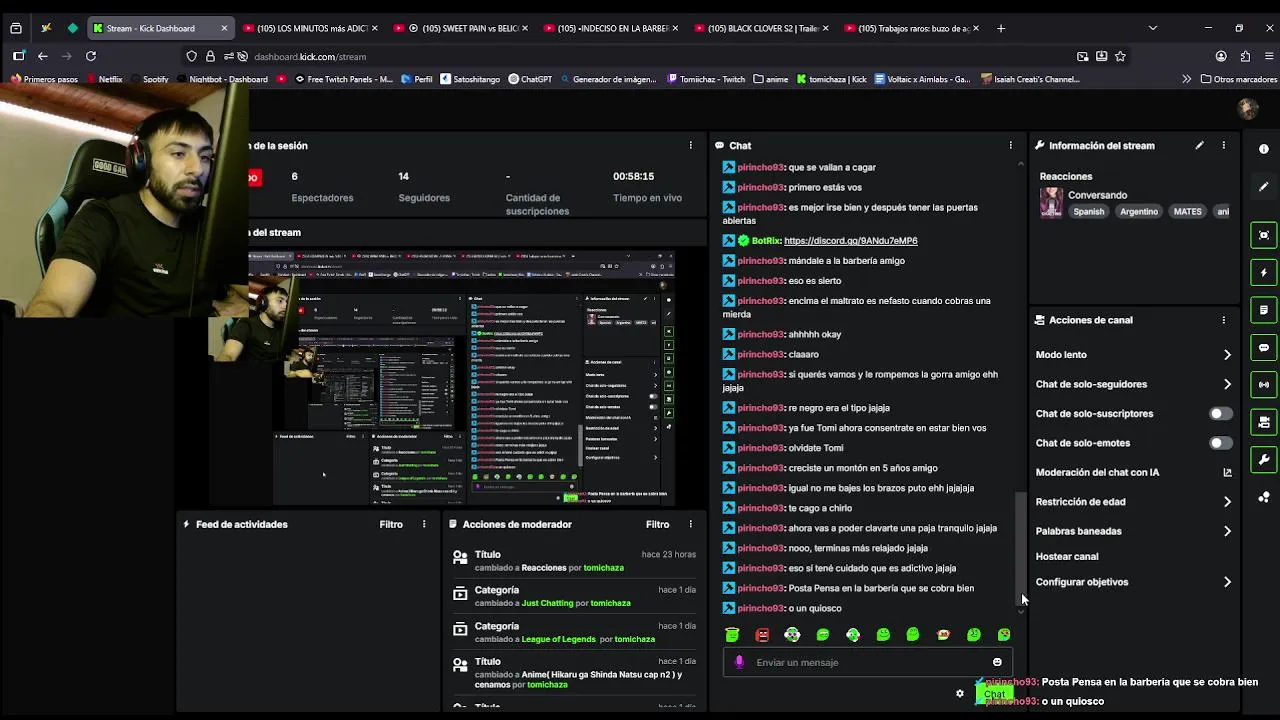Screen dimensions: 1280x720
Task: Open the Chat panel options menu
Action: 1010,145
